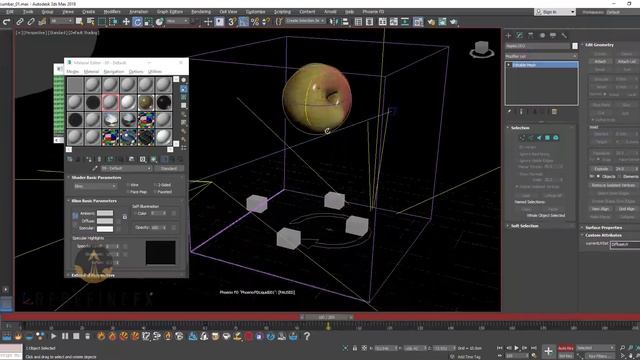Click the Render Production teapot icon

453,22
